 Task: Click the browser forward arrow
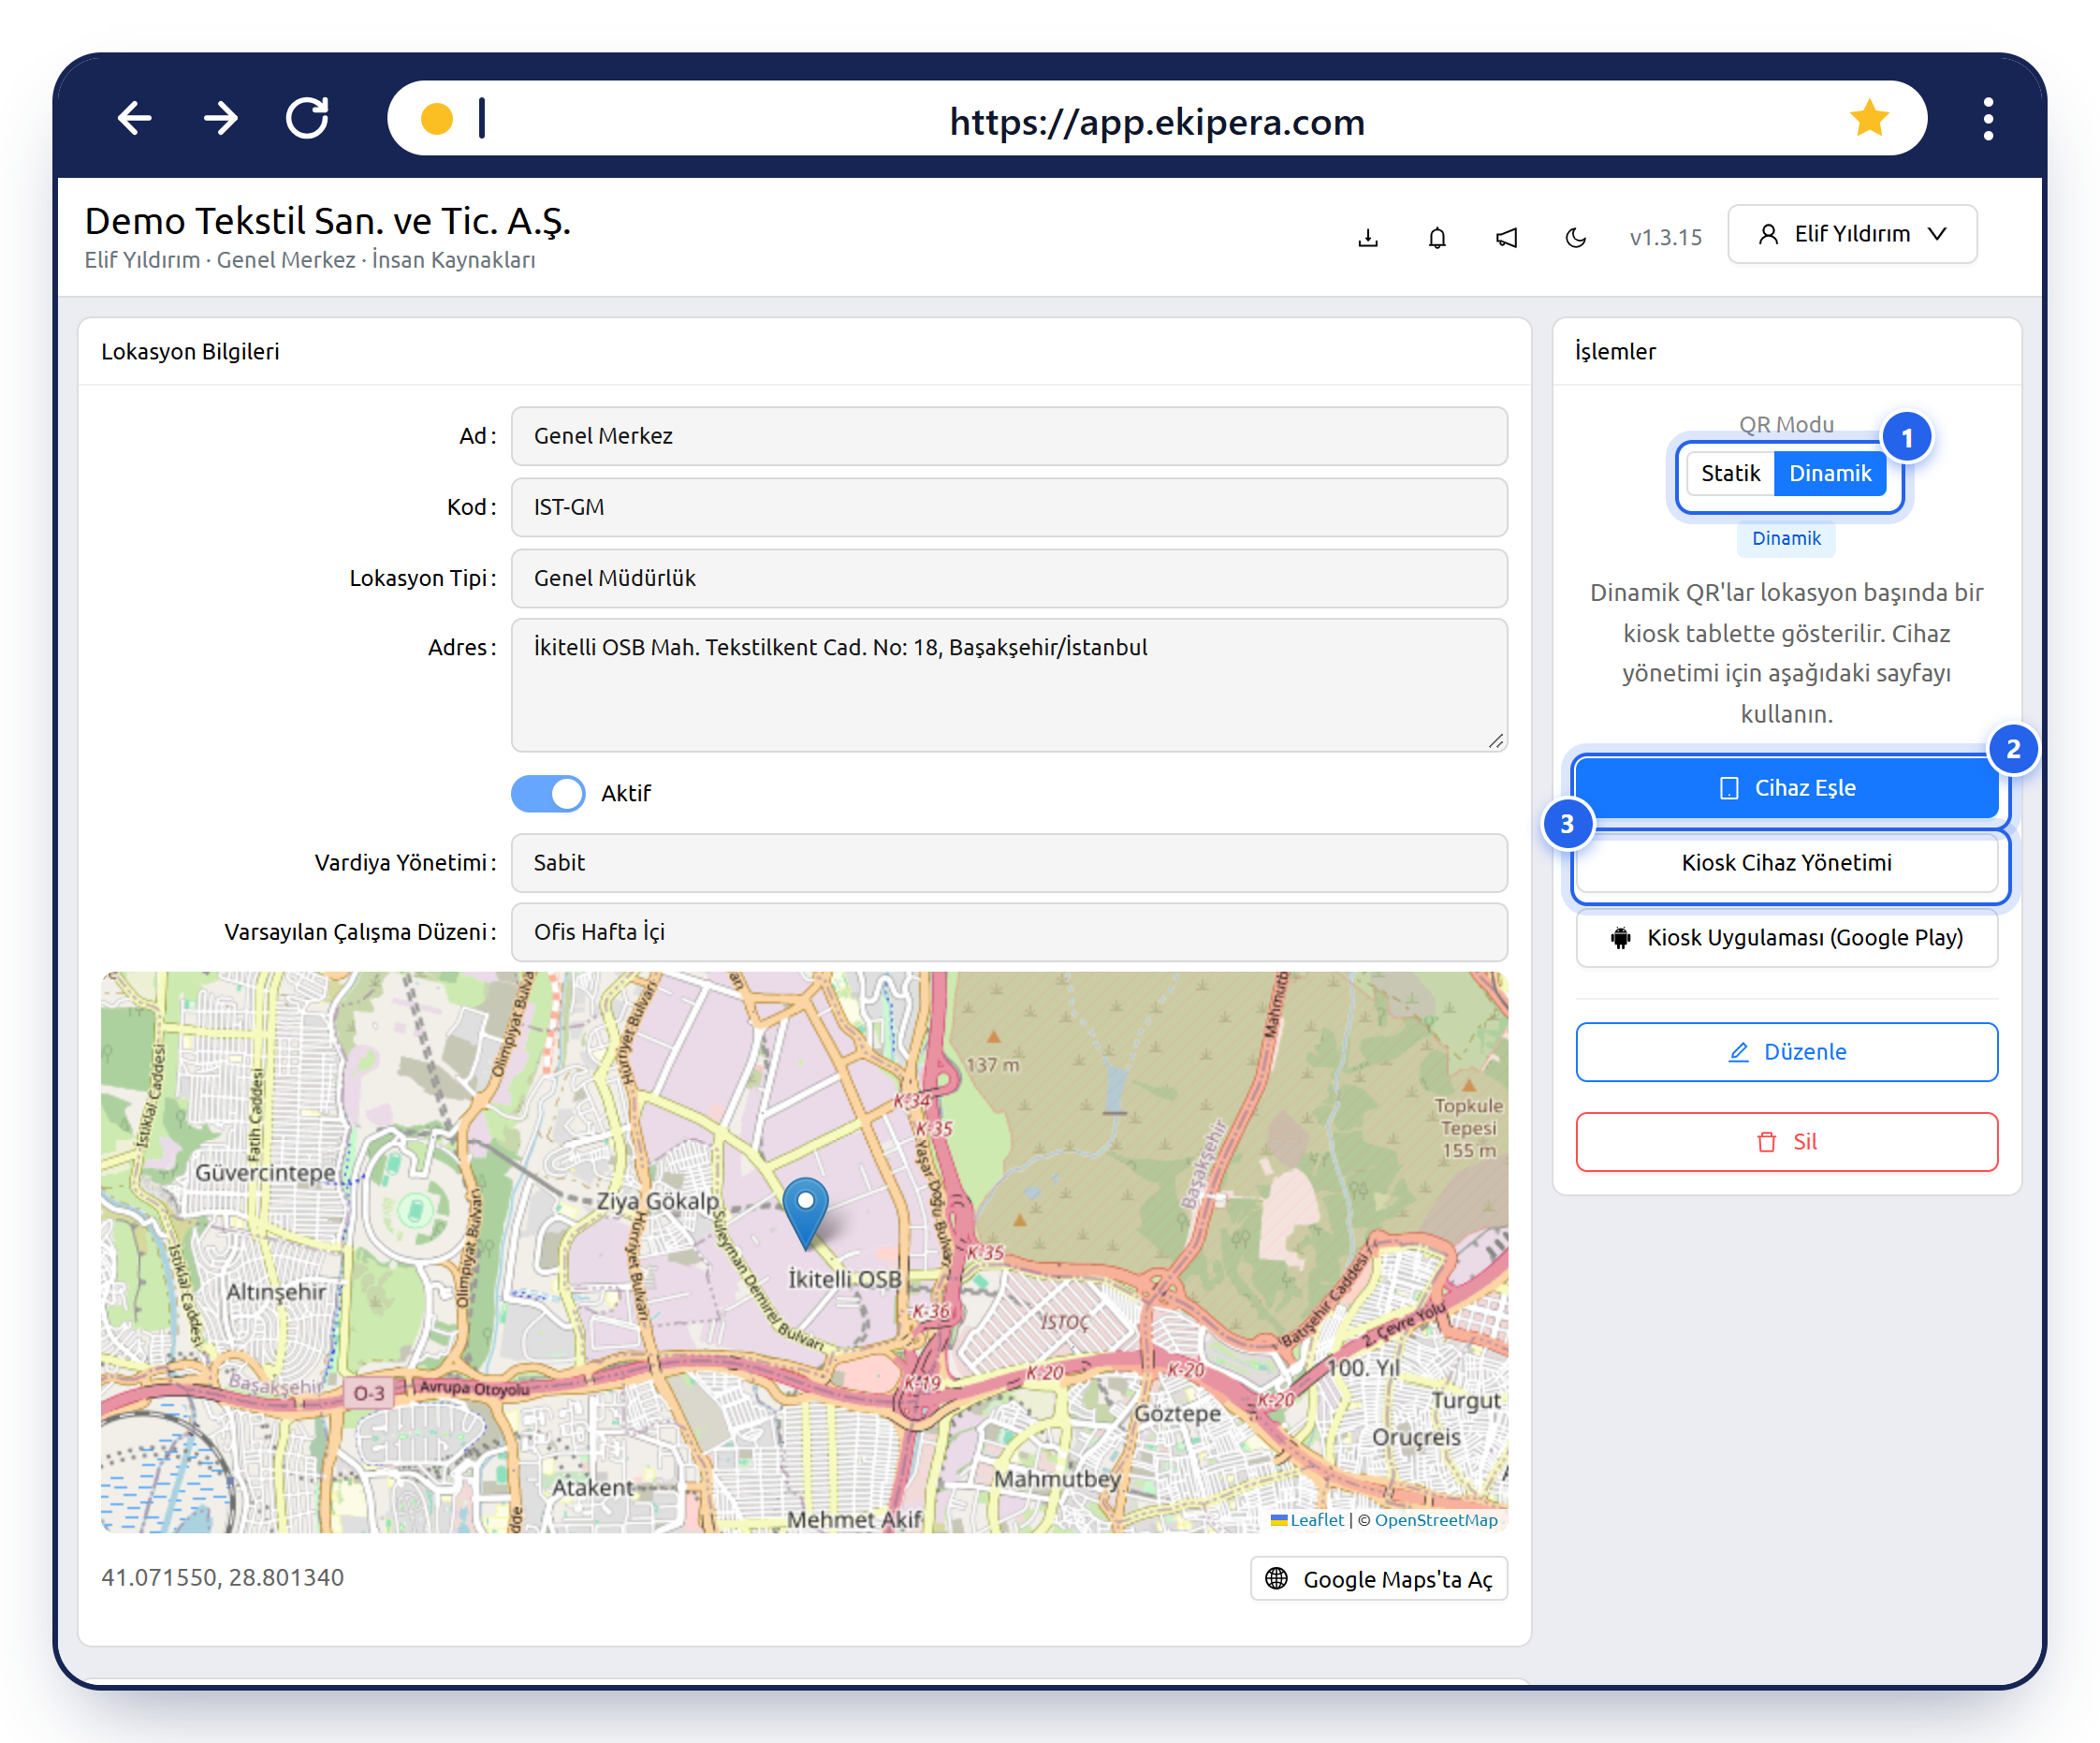[x=221, y=118]
